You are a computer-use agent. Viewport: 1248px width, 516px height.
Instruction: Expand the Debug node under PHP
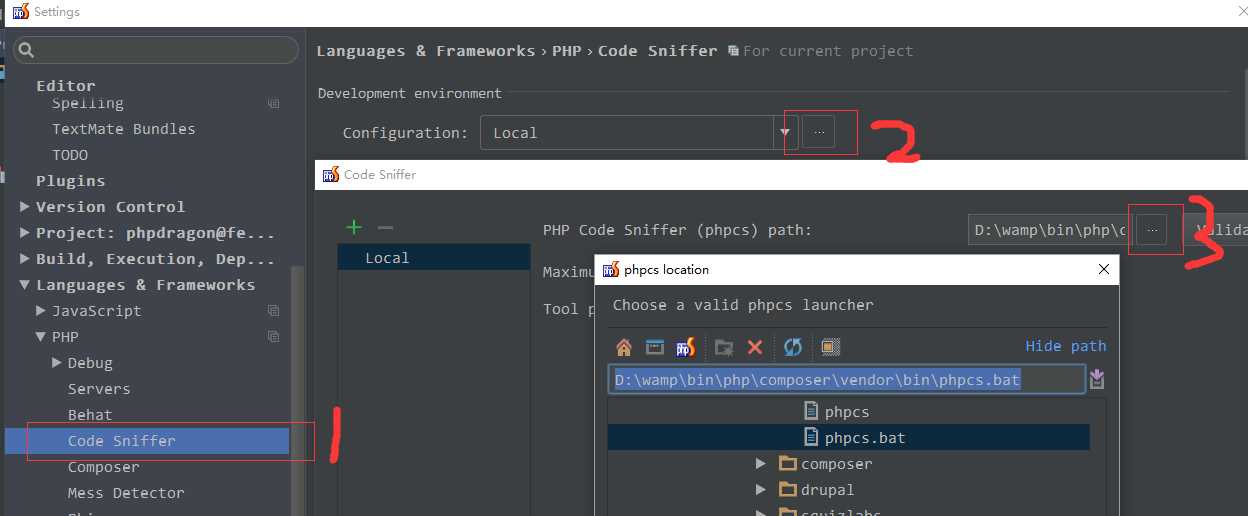(57, 363)
